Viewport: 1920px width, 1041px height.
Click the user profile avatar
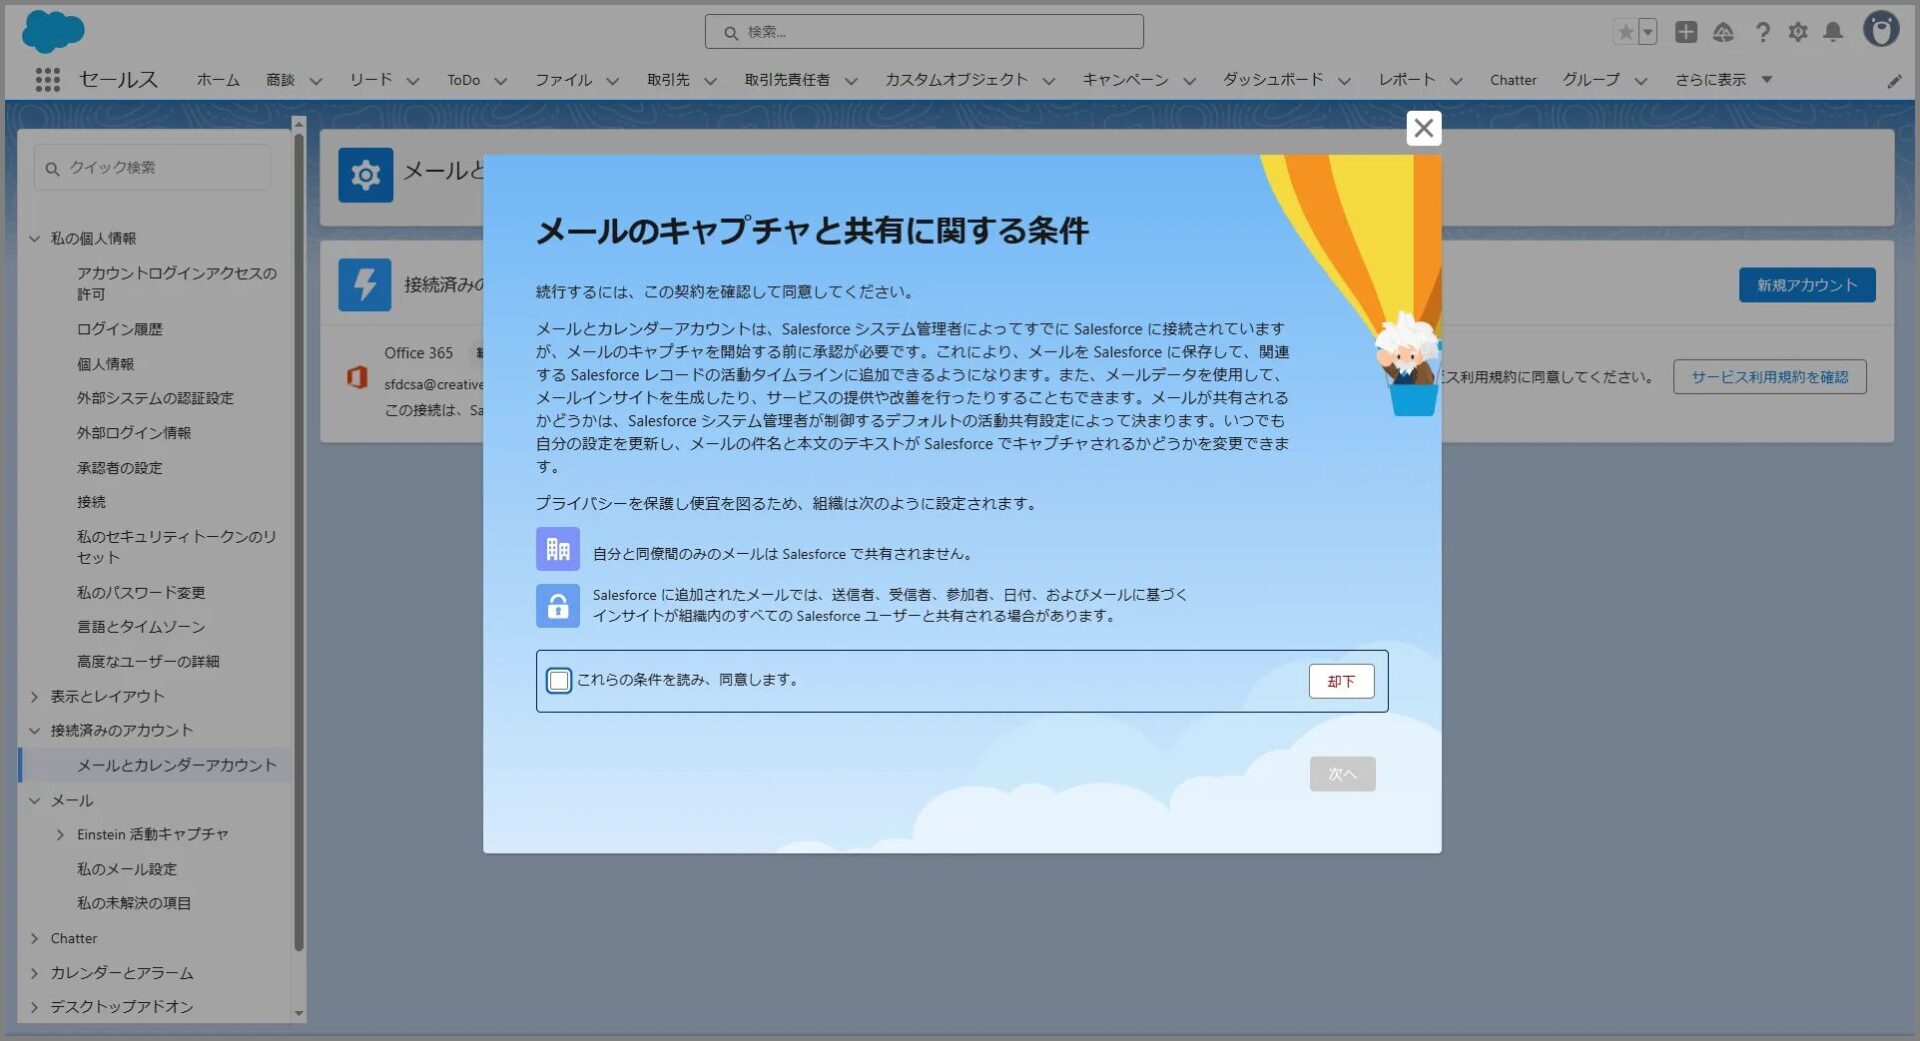pos(1881,29)
